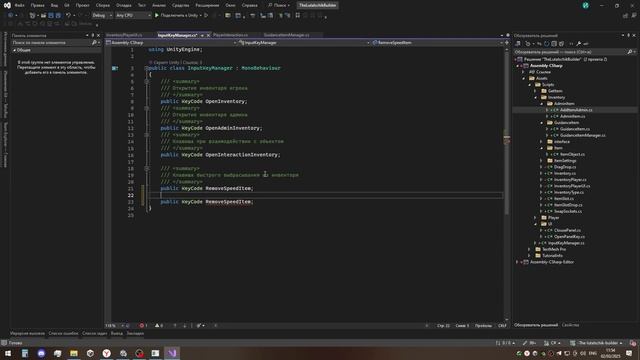This screenshot has height=360, width=640.
Task: Click Visual Studio icon in taskbar
Action: point(172,353)
